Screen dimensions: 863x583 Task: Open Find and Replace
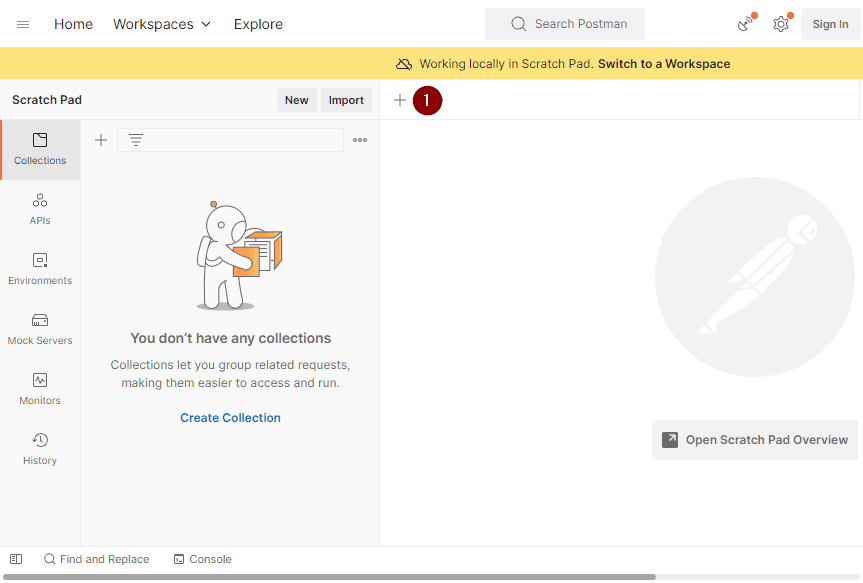click(96, 559)
